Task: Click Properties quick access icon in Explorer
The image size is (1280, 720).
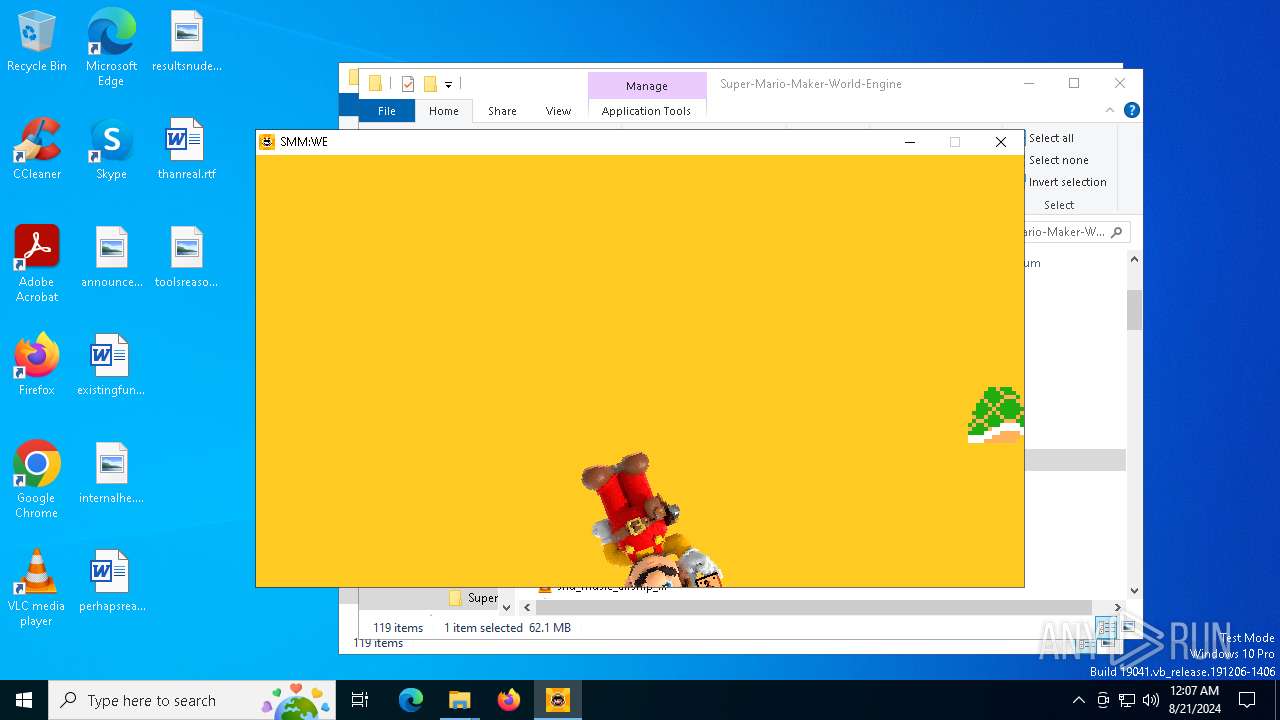Action: click(408, 84)
